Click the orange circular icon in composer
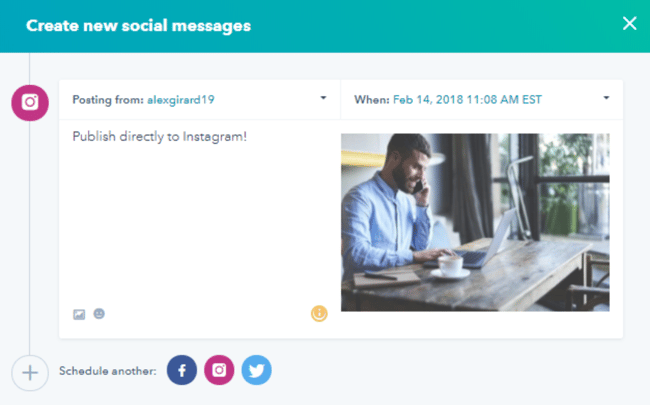Viewport: 650px width, 405px height. pyautogui.click(x=319, y=313)
